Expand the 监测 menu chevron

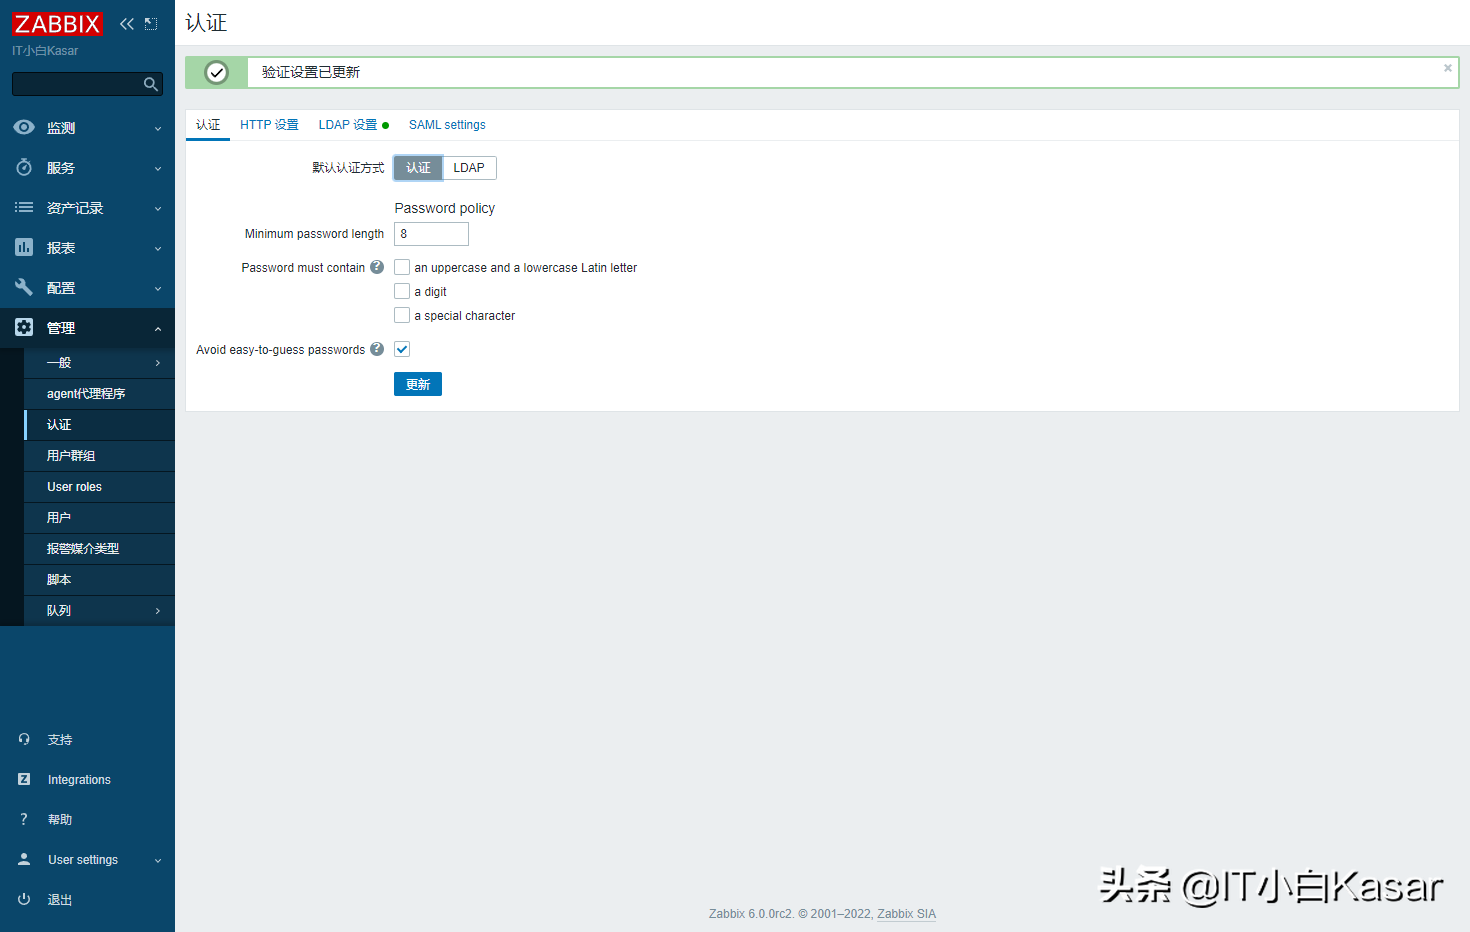coord(158,128)
